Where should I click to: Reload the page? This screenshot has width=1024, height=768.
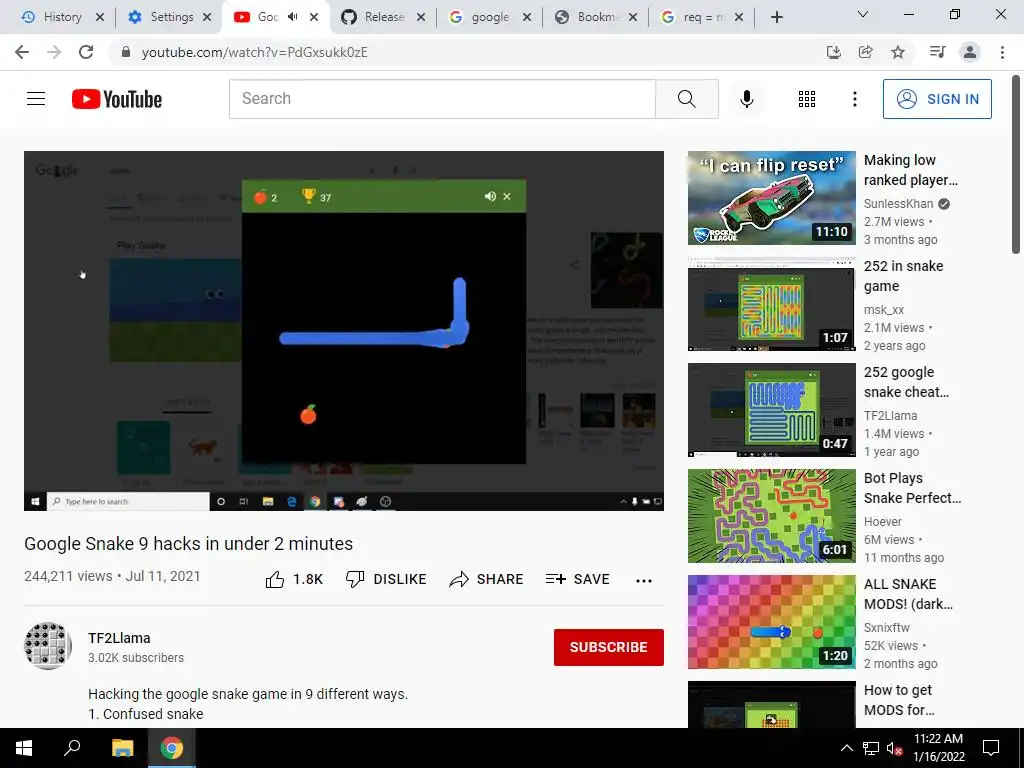(86, 52)
